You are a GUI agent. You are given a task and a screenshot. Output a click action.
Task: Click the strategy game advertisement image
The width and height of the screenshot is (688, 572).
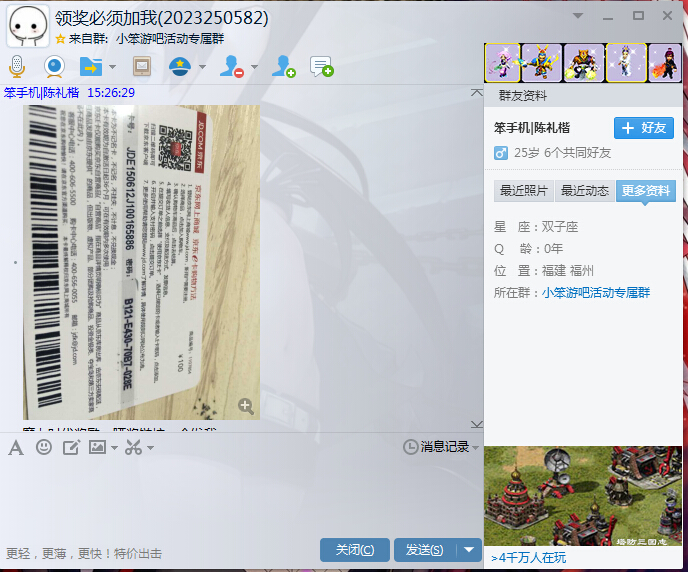click(583, 496)
